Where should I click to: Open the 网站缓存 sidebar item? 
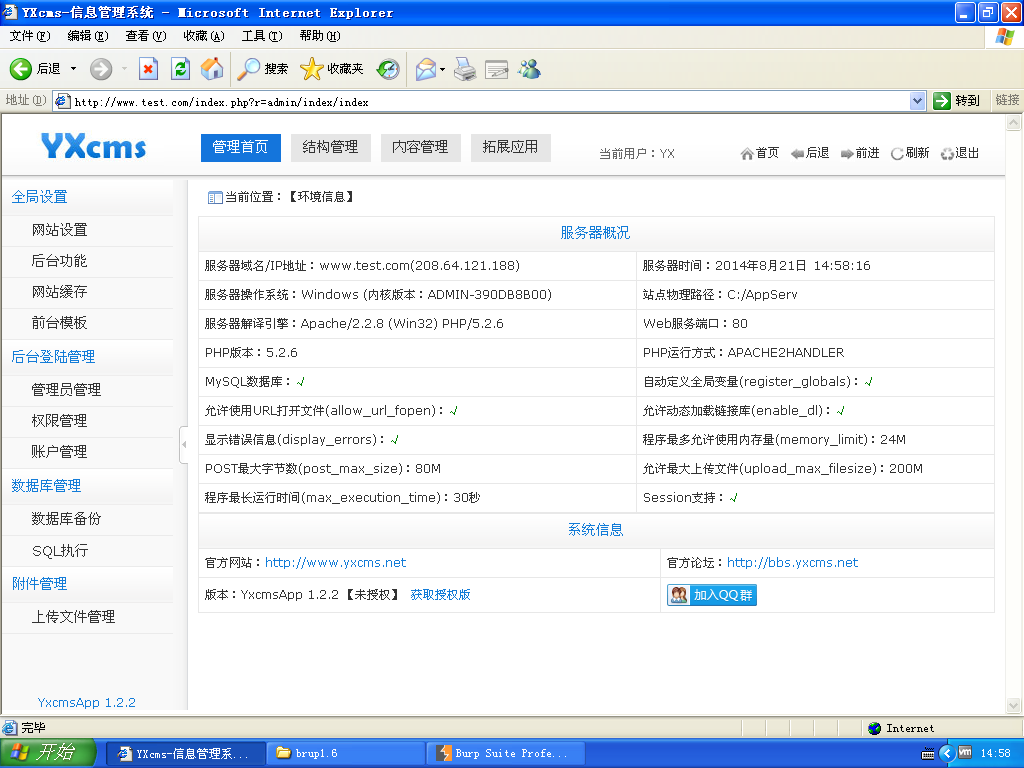pos(59,292)
